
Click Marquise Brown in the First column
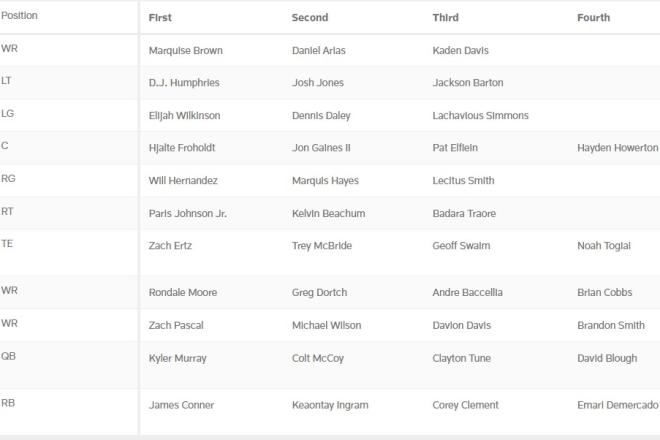tap(186, 51)
